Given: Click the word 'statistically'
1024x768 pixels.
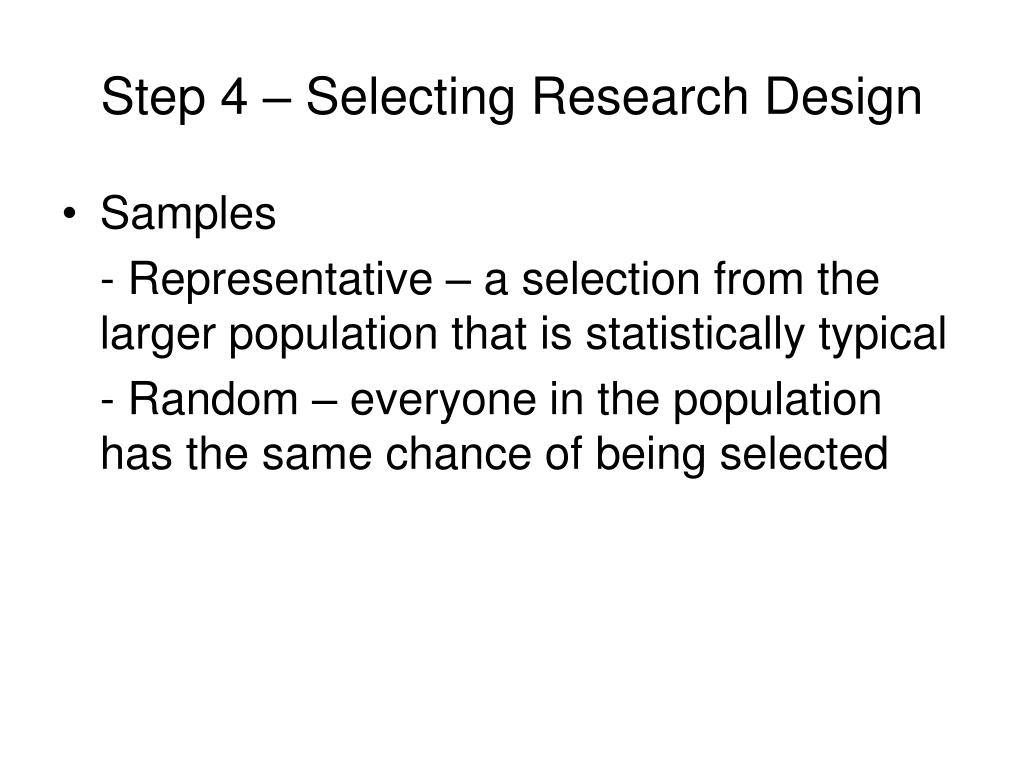Looking at the screenshot, I should tap(695, 335).
